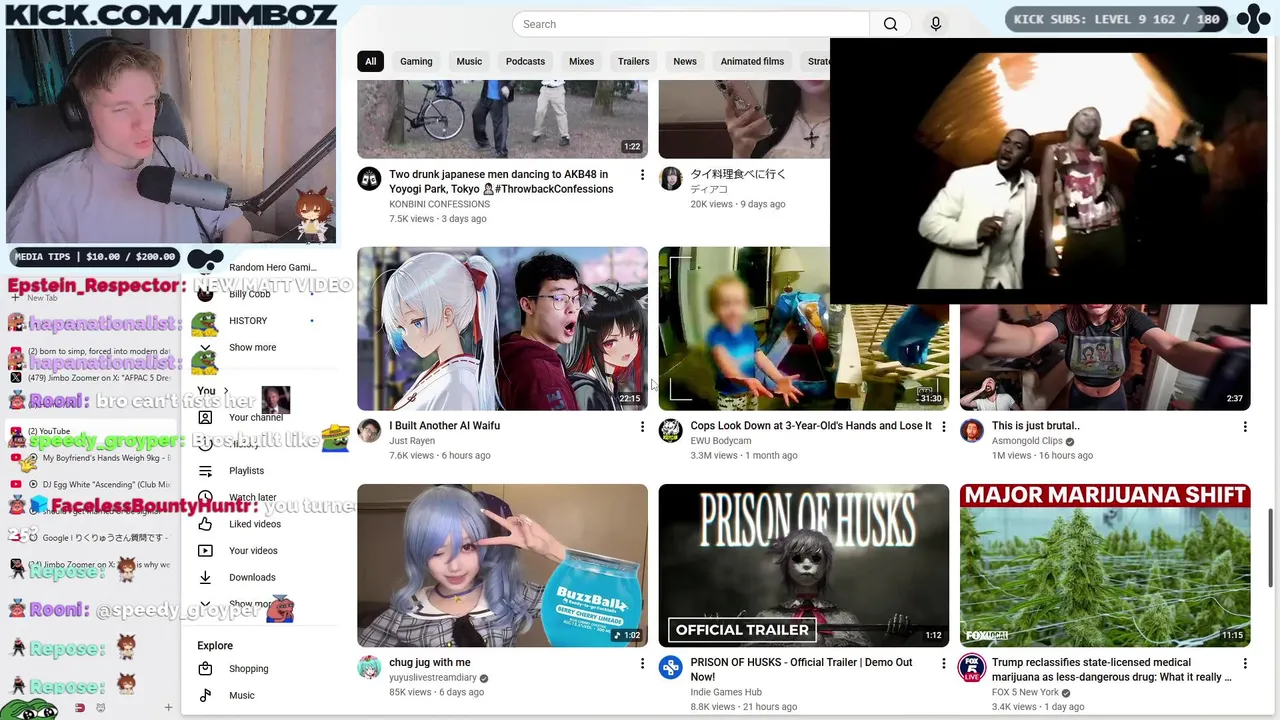Select the All filter chip
The width and height of the screenshot is (1280, 720).
pos(370,62)
